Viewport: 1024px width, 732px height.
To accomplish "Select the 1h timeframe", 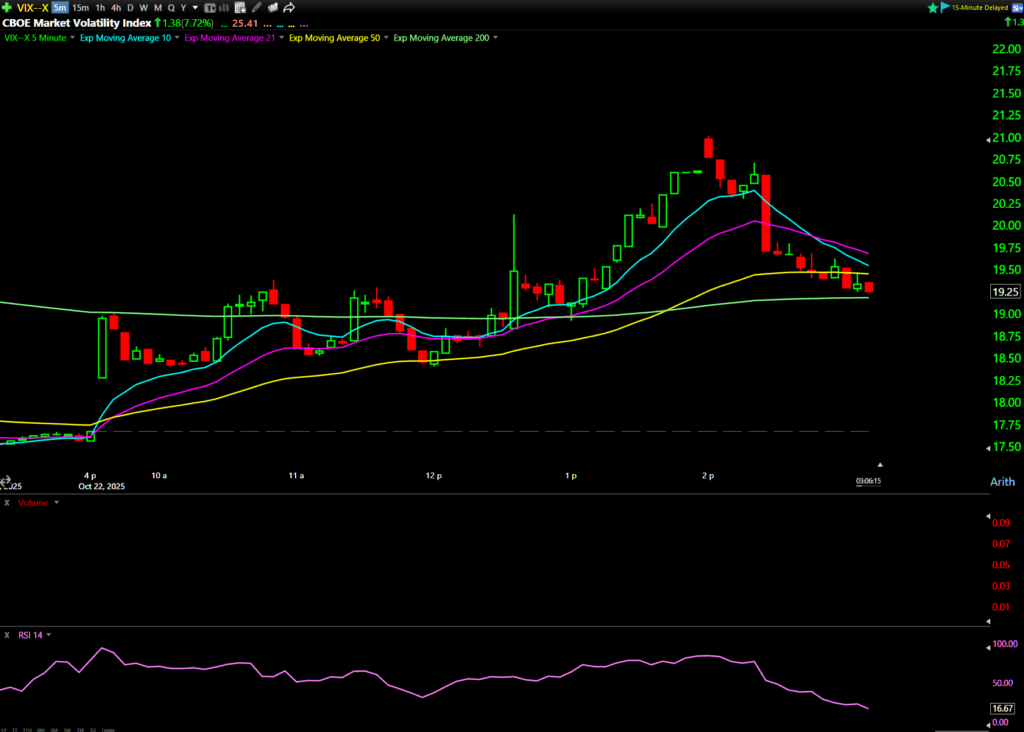I will click(x=100, y=8).
